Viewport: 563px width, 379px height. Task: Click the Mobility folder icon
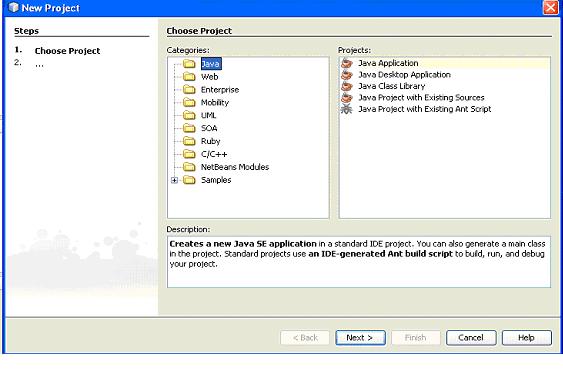click(x=189, y=103)
